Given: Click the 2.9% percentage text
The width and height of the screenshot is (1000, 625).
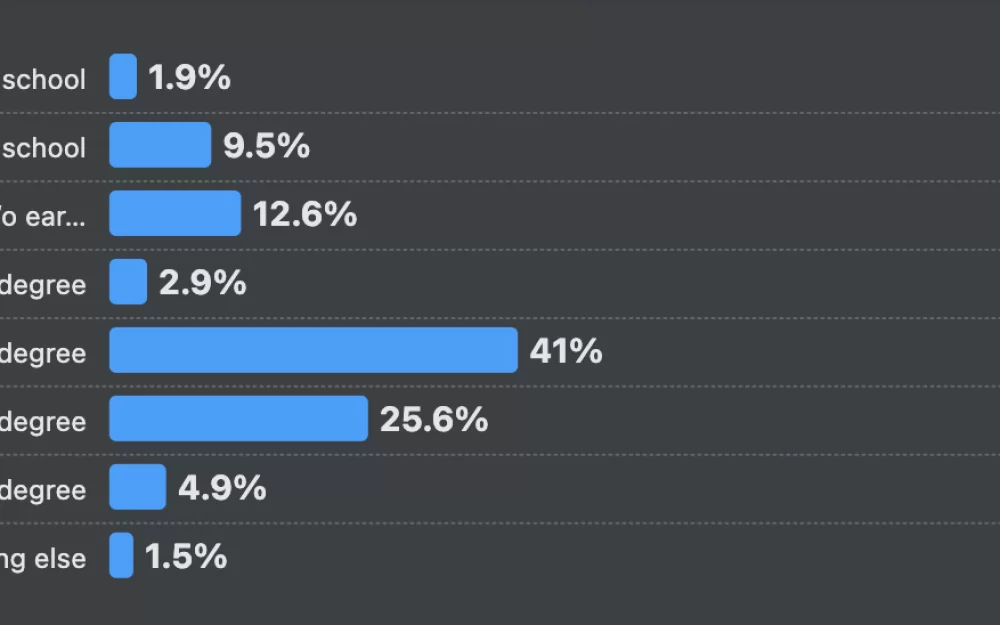Looking at the screenshot, I should pos(202,283).
